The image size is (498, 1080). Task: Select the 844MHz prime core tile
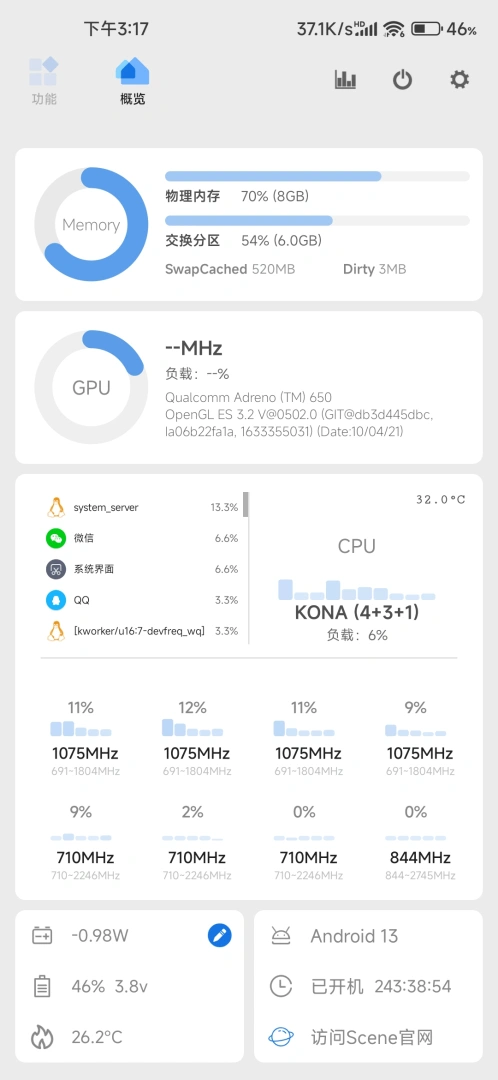[x=415, y=844]
